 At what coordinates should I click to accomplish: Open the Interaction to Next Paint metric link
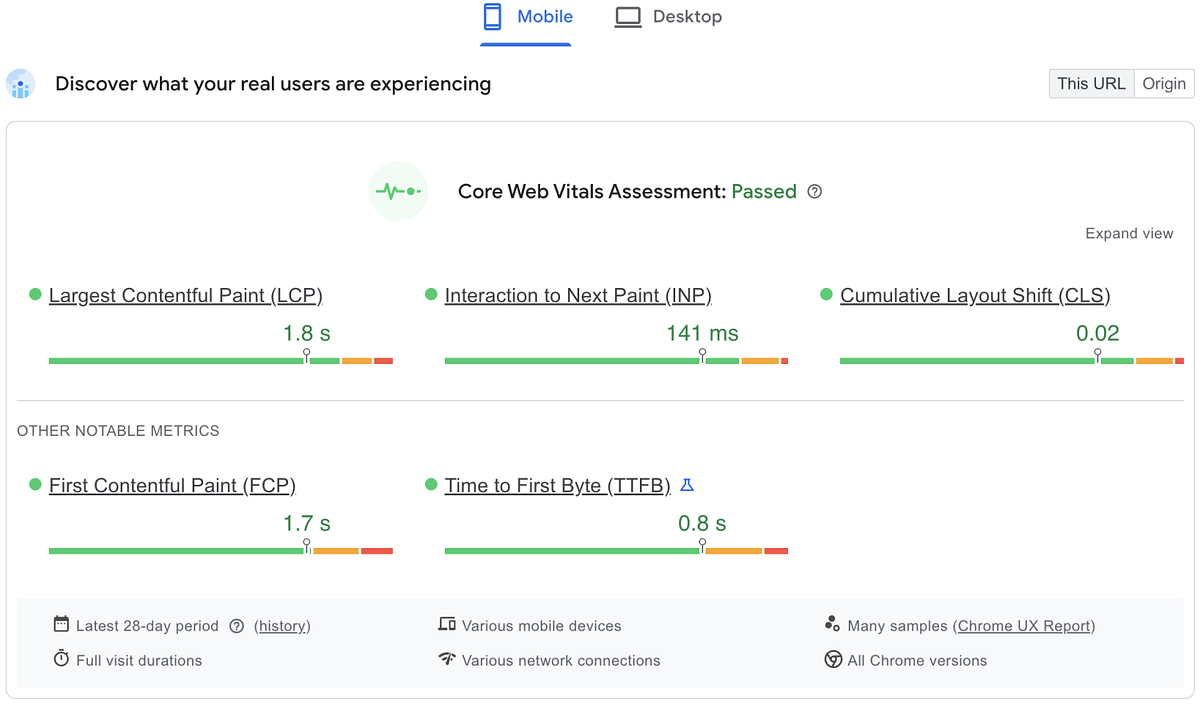click(578, 295)
